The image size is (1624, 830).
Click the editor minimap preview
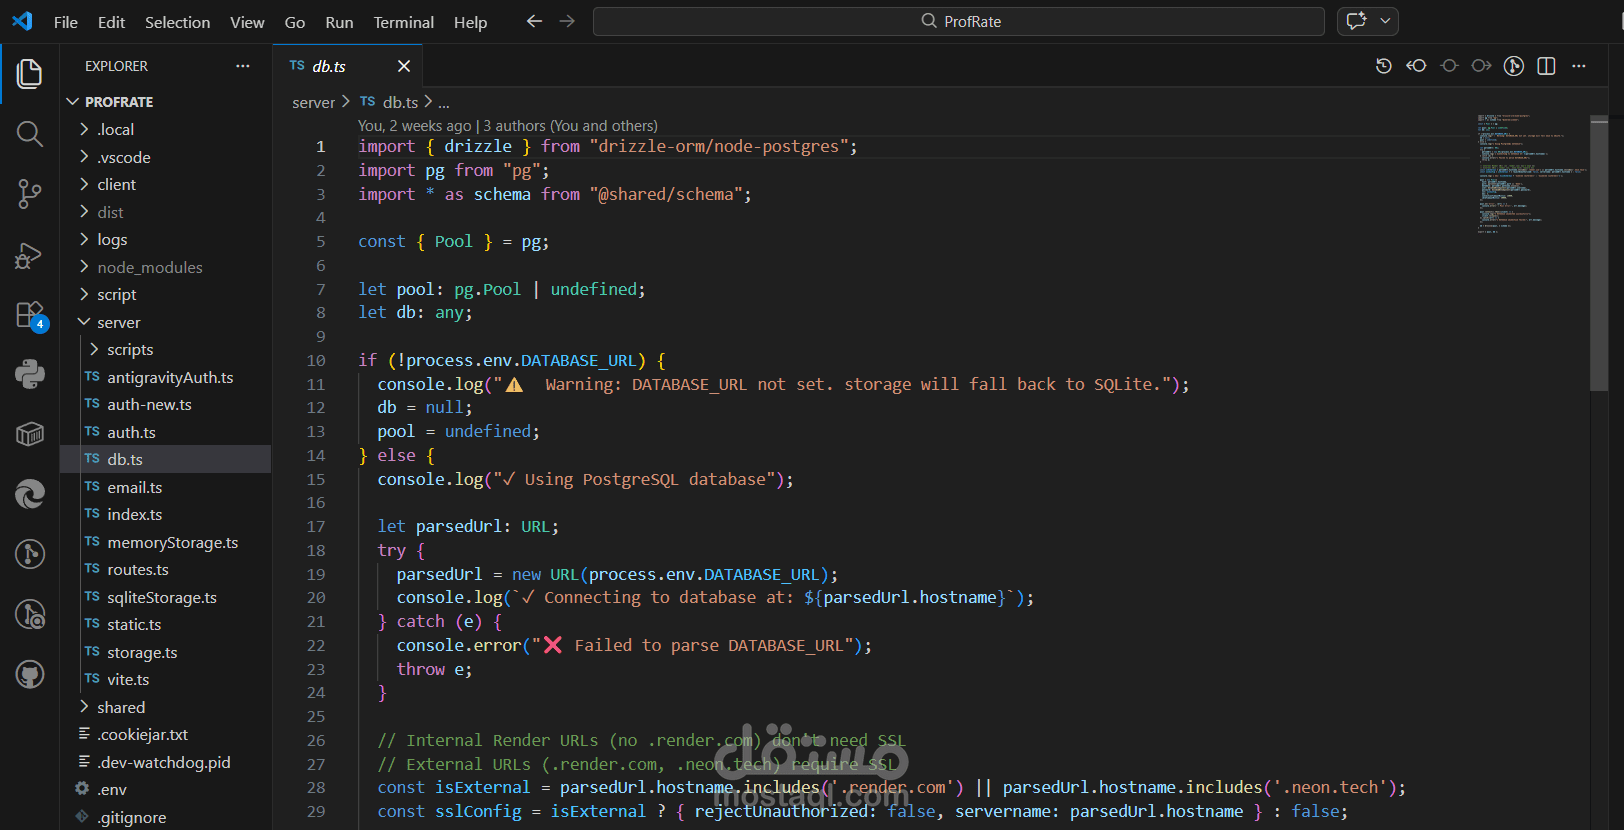tap(1532, 173)
